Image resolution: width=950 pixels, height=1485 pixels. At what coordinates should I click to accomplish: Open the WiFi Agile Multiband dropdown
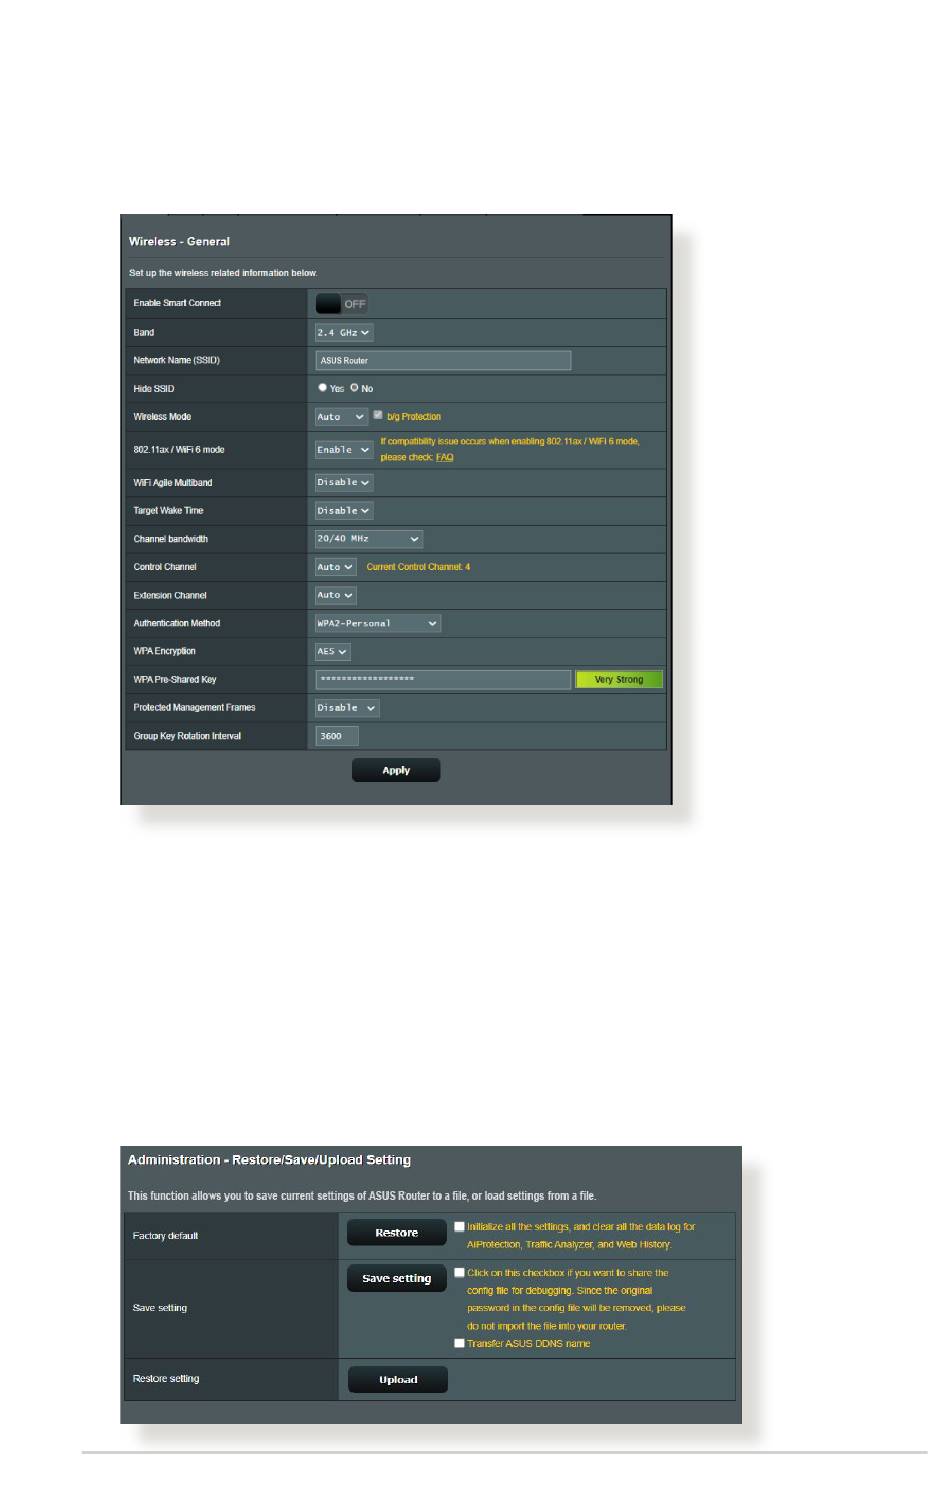click(x=344, y=482)
